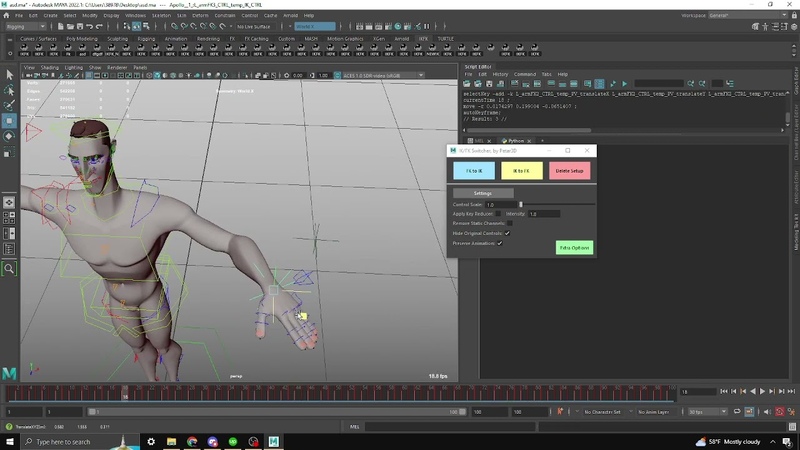800x450 pixels.
Task: Execute All double-arrow icon in Script Editor
Action: (x=613, y=84)
